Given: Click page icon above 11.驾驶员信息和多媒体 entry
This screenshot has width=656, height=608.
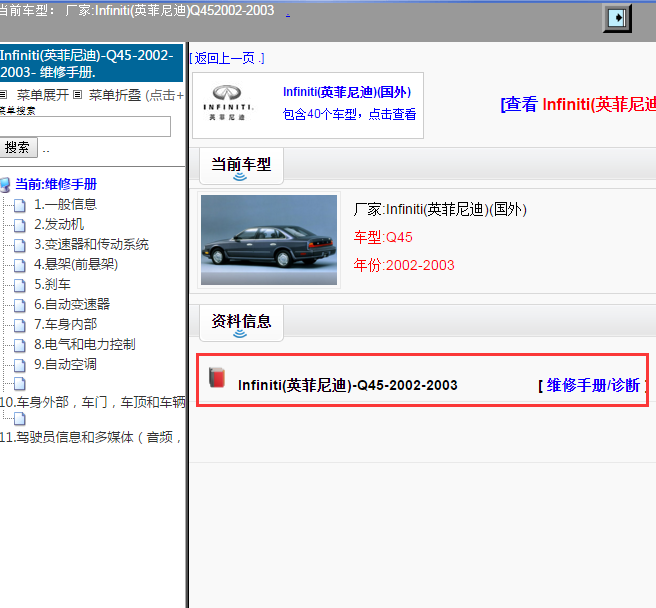Looking at the screenshot, I should click(x=20, y=419).
